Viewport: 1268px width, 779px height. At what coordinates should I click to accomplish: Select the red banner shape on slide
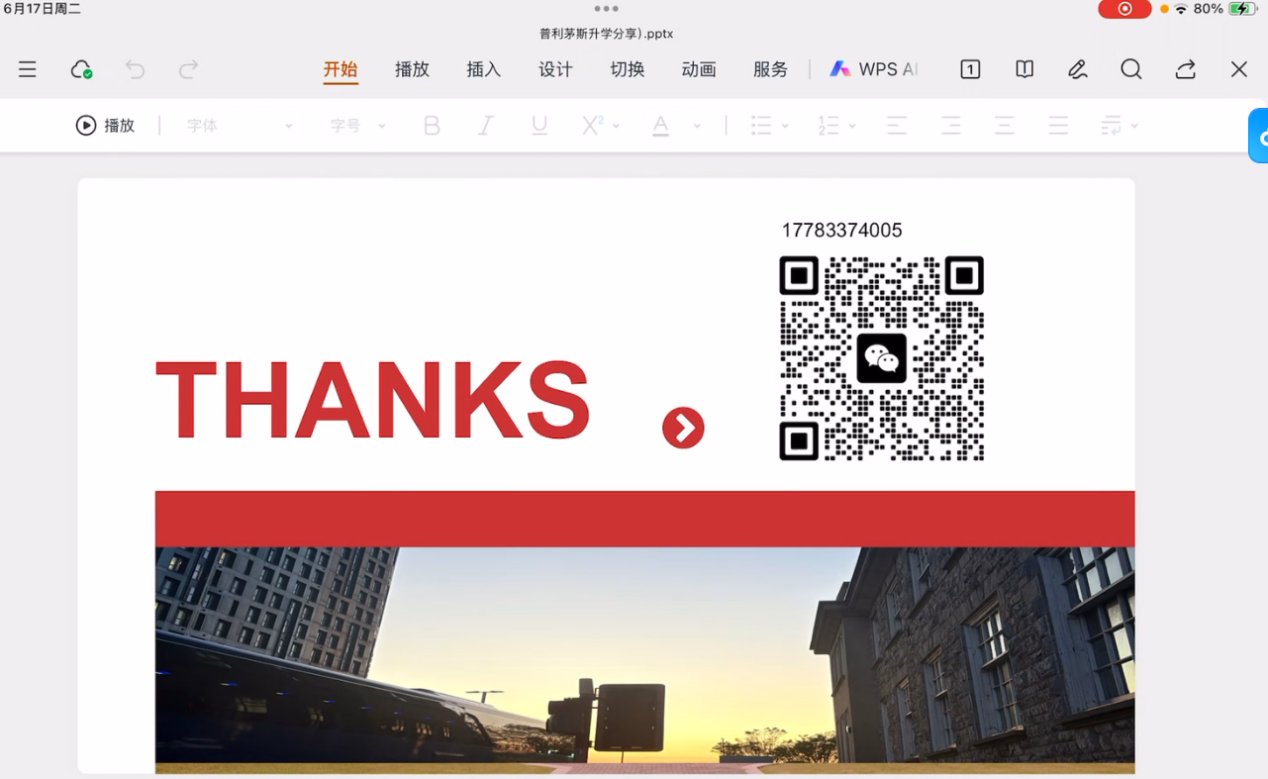click(x=645, y=519)
